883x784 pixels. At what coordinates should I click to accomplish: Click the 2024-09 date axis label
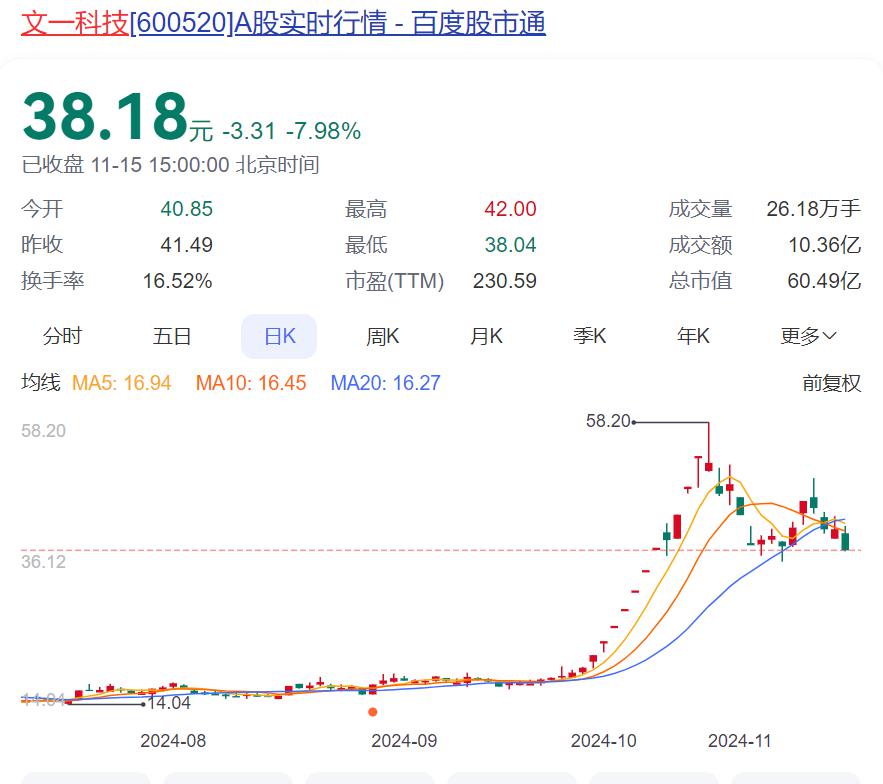pos(404,741)
